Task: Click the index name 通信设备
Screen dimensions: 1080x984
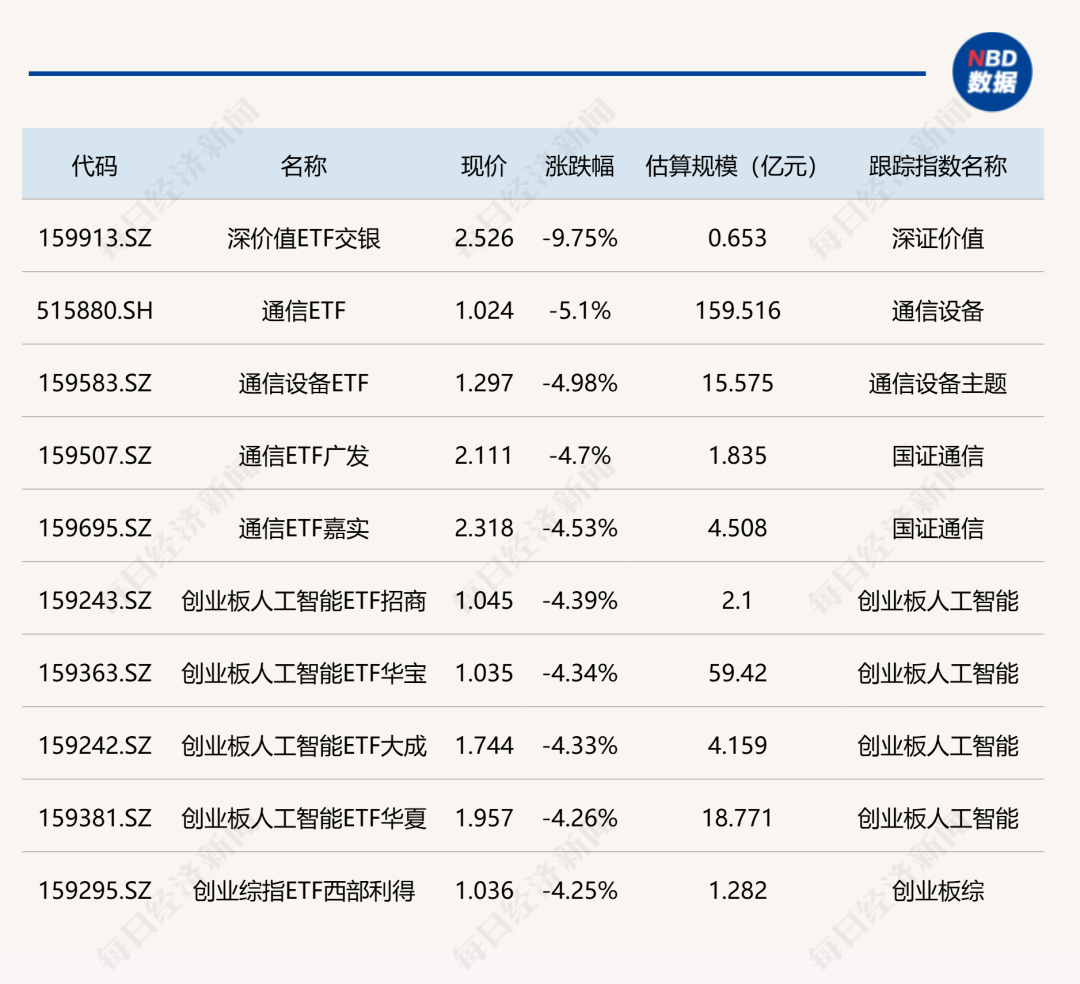Action: point(937,311)
